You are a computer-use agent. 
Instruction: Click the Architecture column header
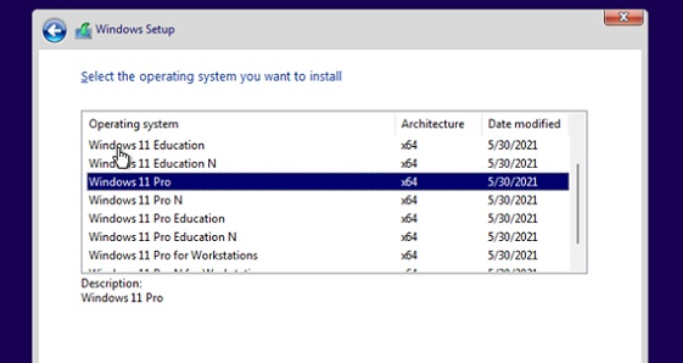click(439, 124)
